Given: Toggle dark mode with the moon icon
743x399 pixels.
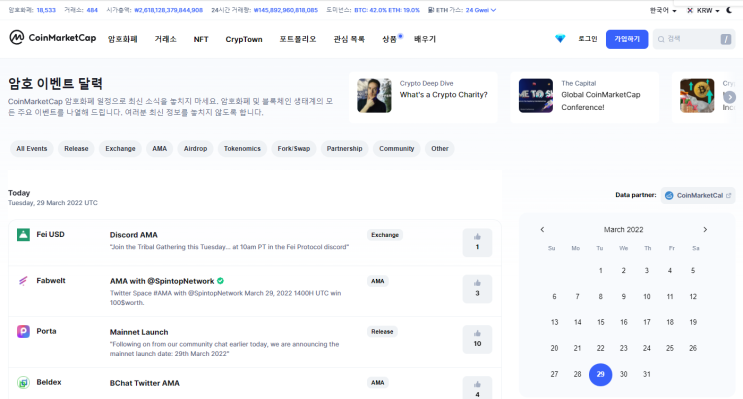Looking at the screenshot, I should 729,10.
